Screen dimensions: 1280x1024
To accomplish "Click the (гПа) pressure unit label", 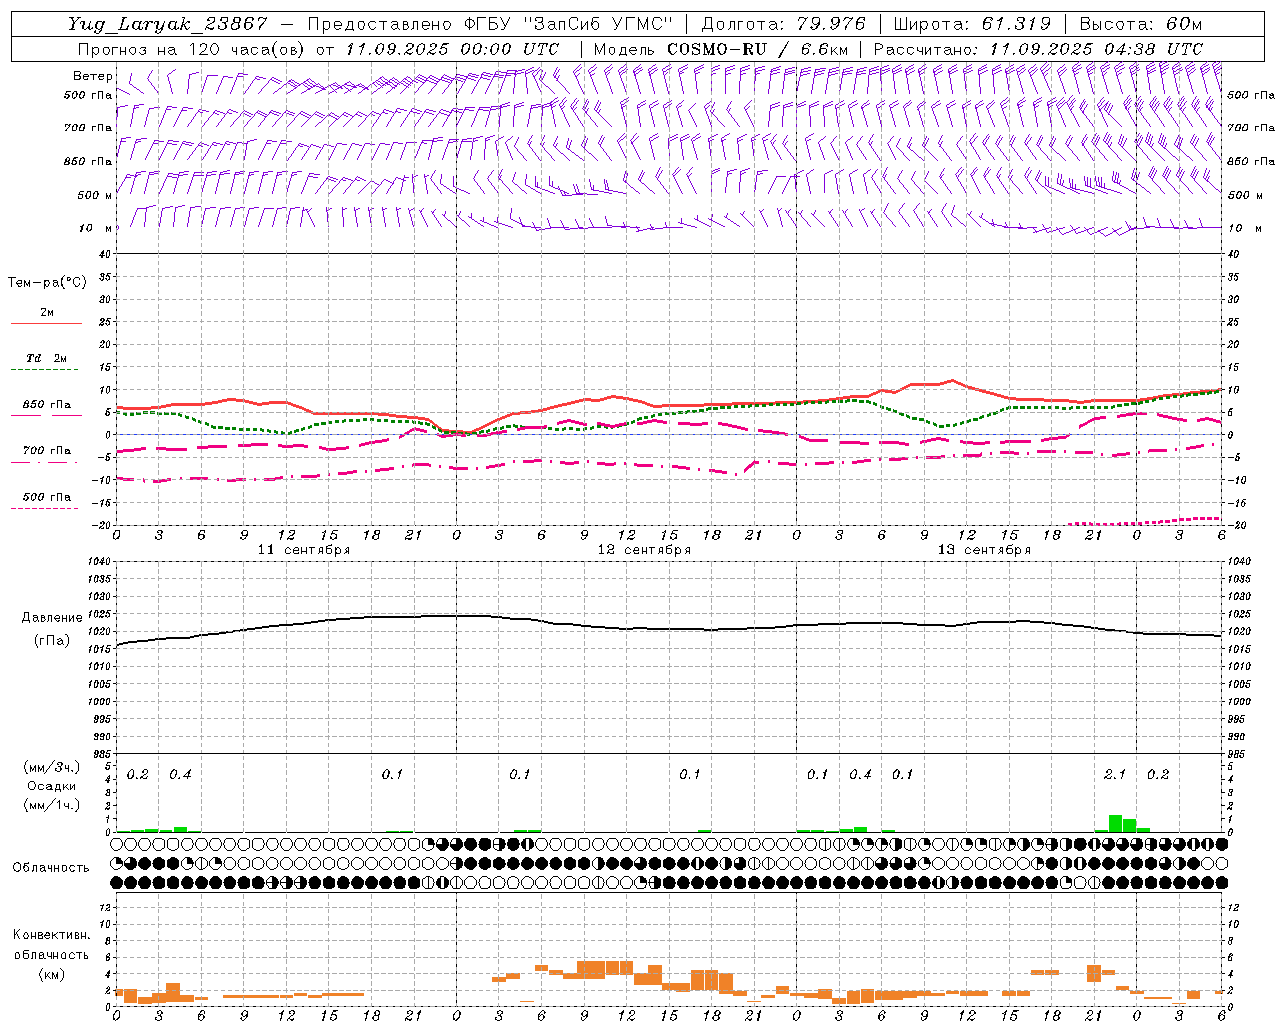I will pyautogui.click(x=52, y=641).
